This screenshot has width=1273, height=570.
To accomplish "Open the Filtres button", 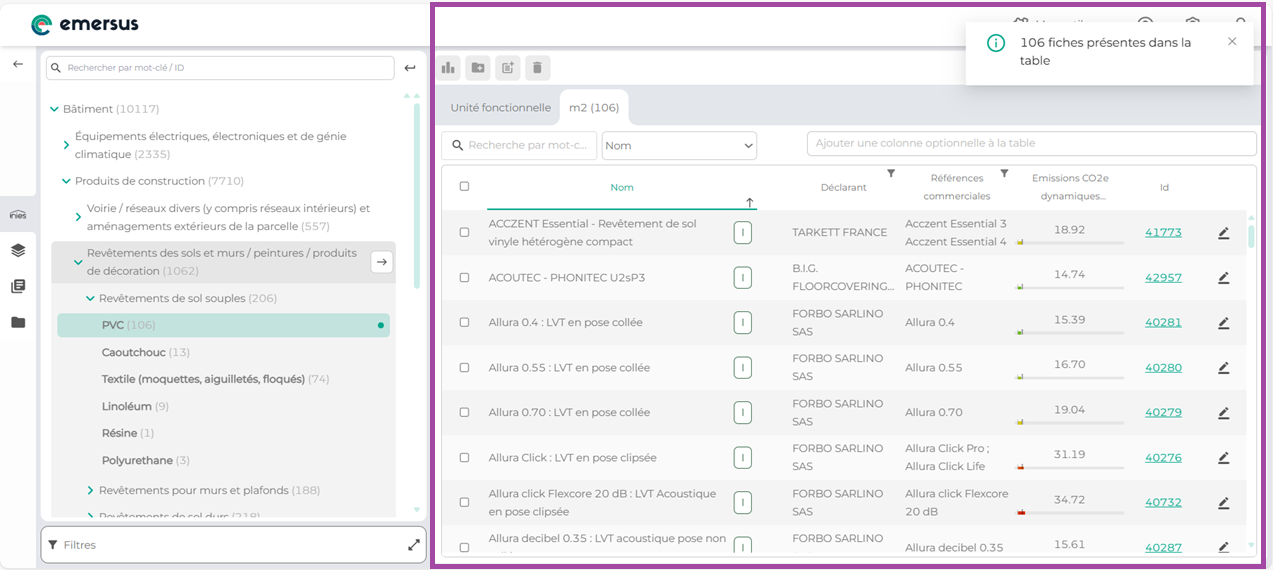I will coord(233,545).
